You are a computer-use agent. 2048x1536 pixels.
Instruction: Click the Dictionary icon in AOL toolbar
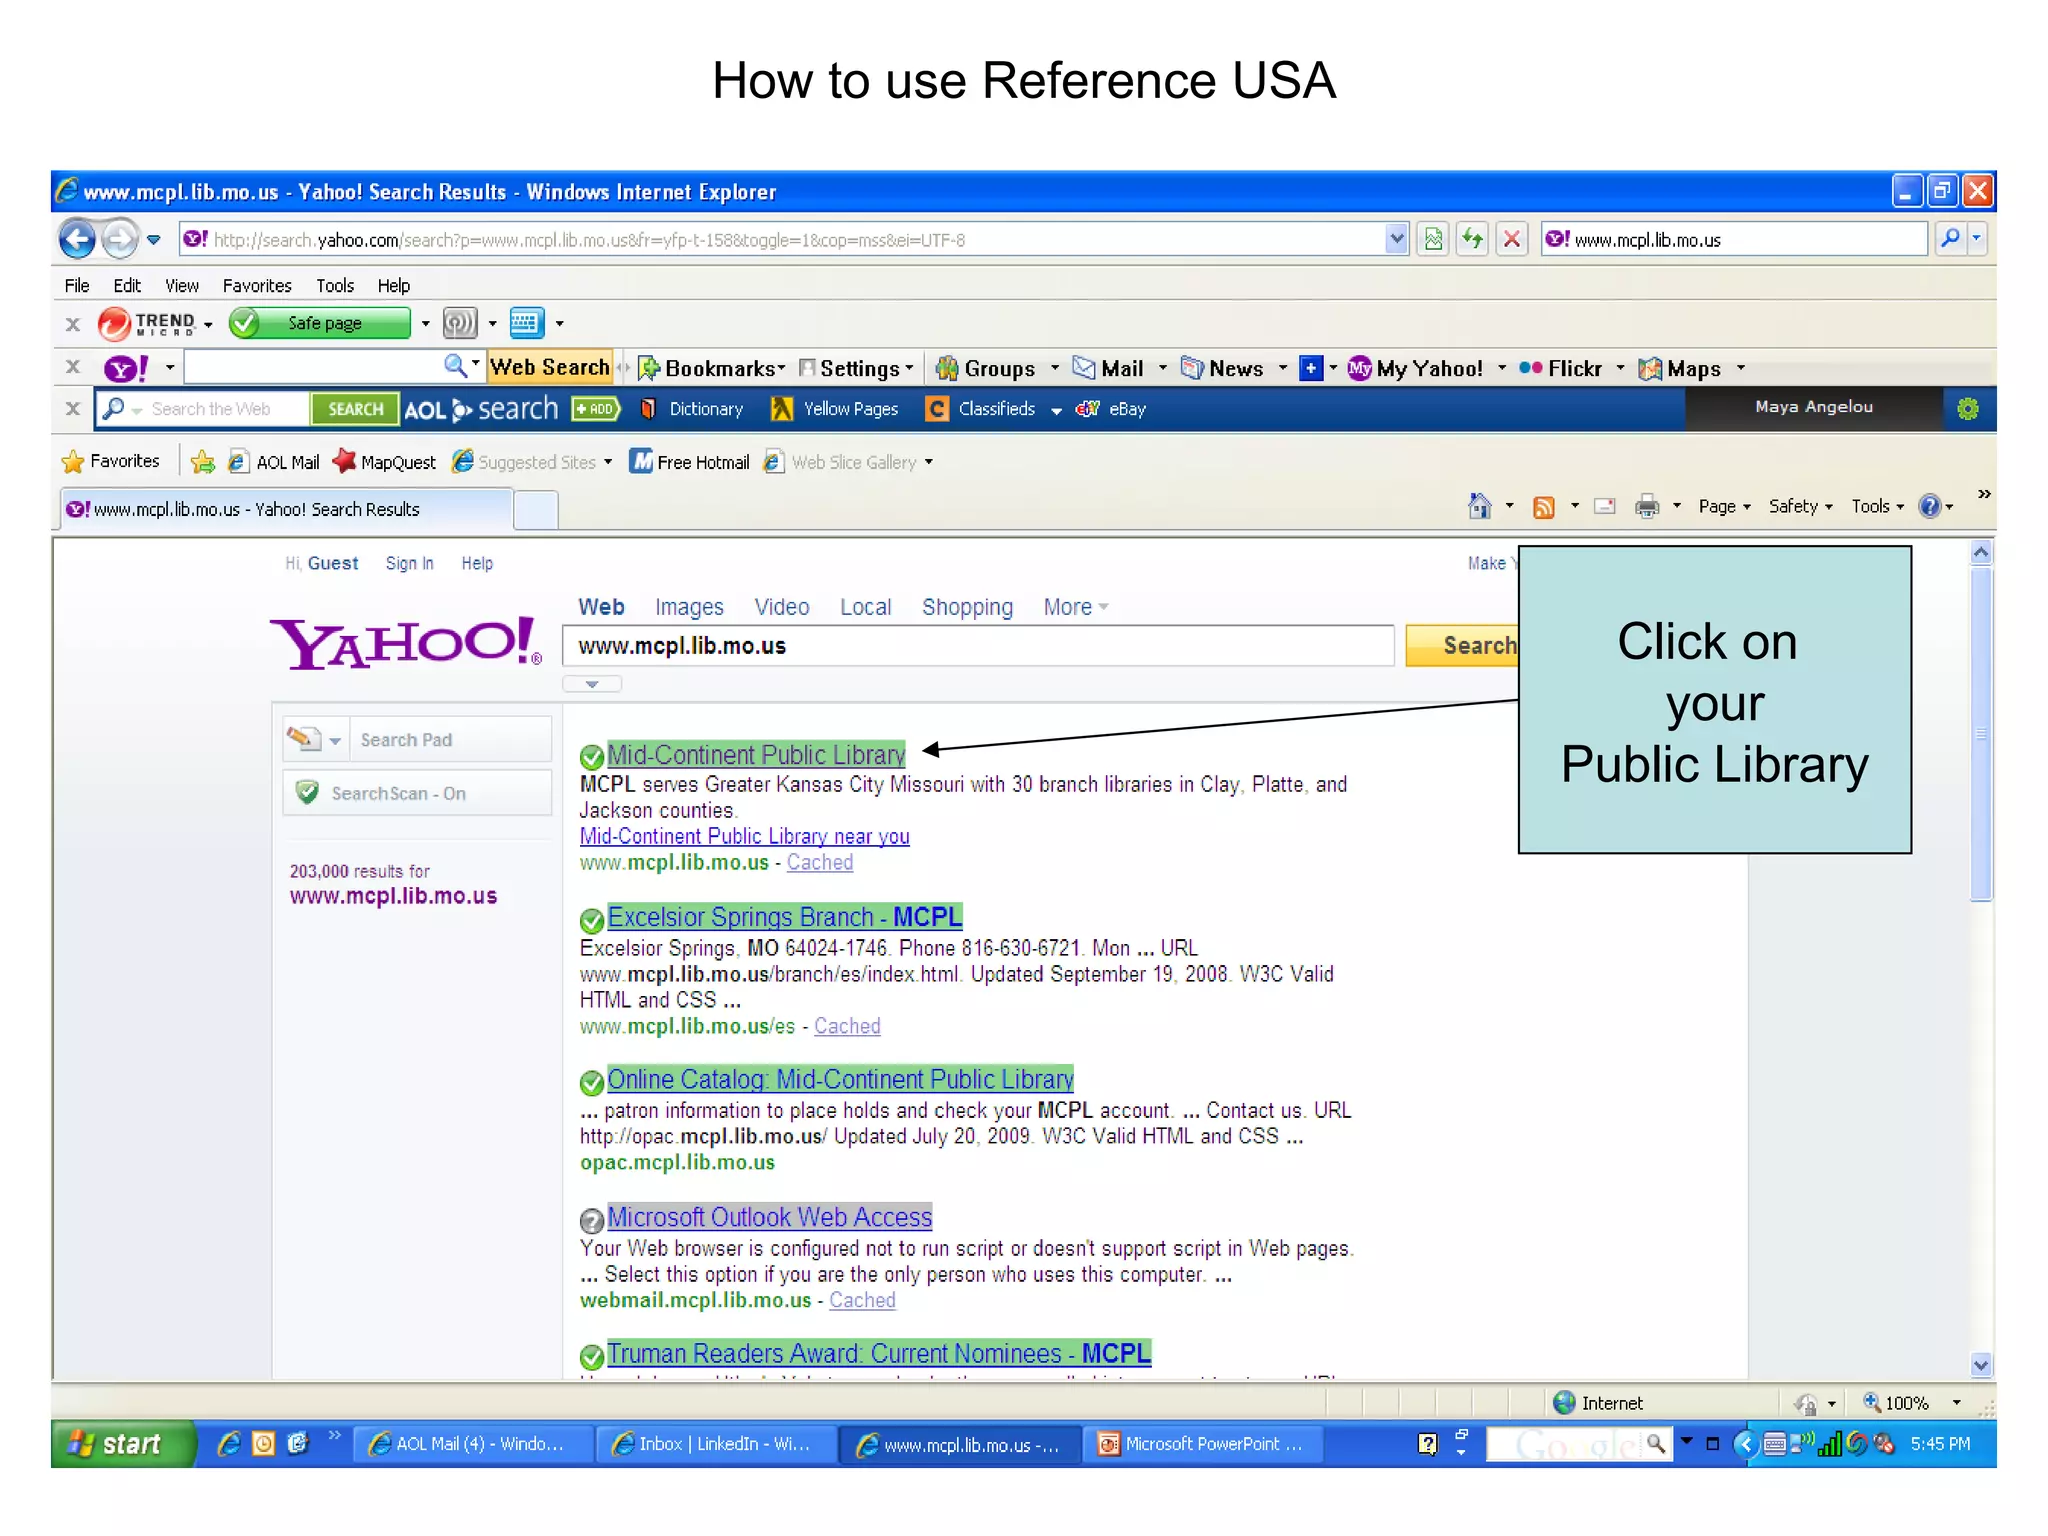tap(648, 409)
